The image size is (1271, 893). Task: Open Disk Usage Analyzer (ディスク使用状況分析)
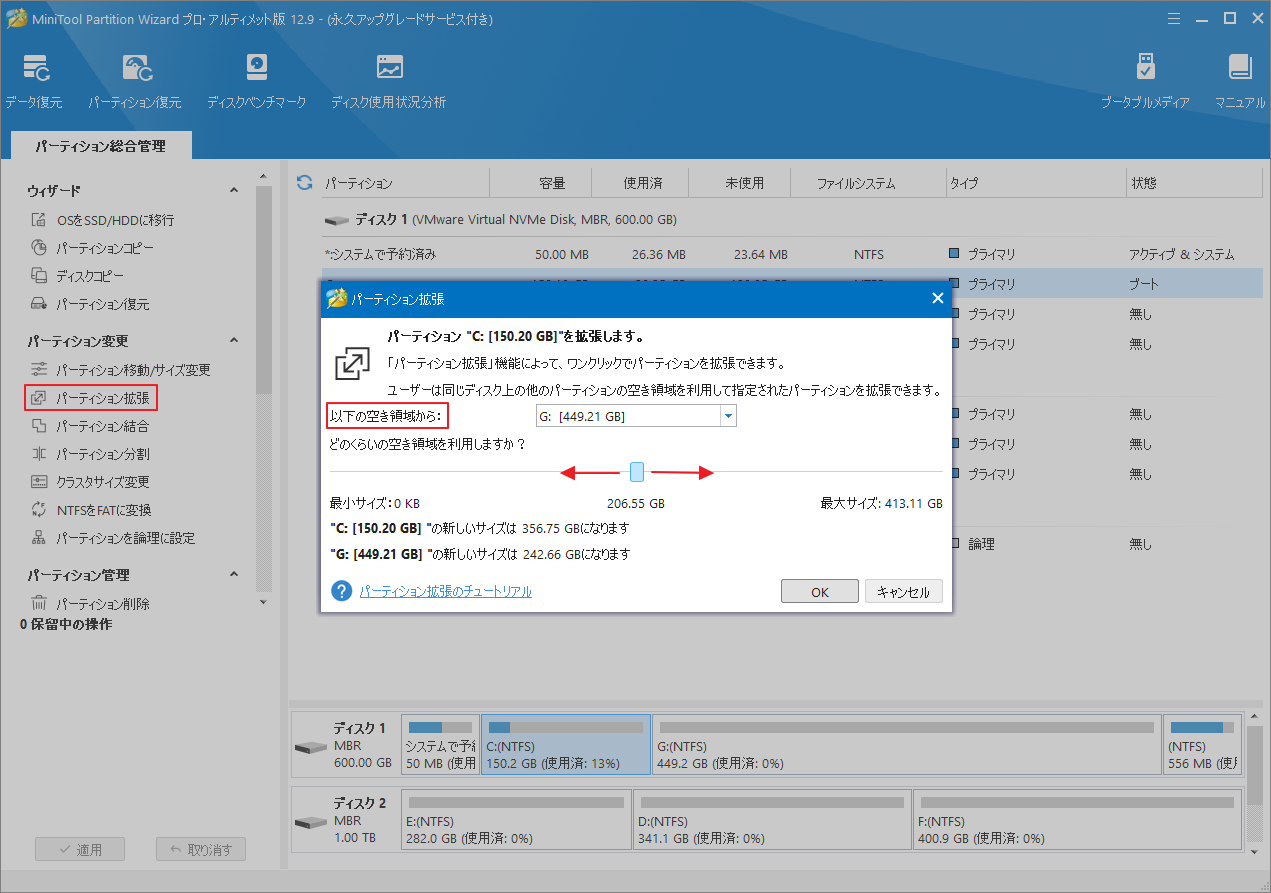click(x=389, y=80)
